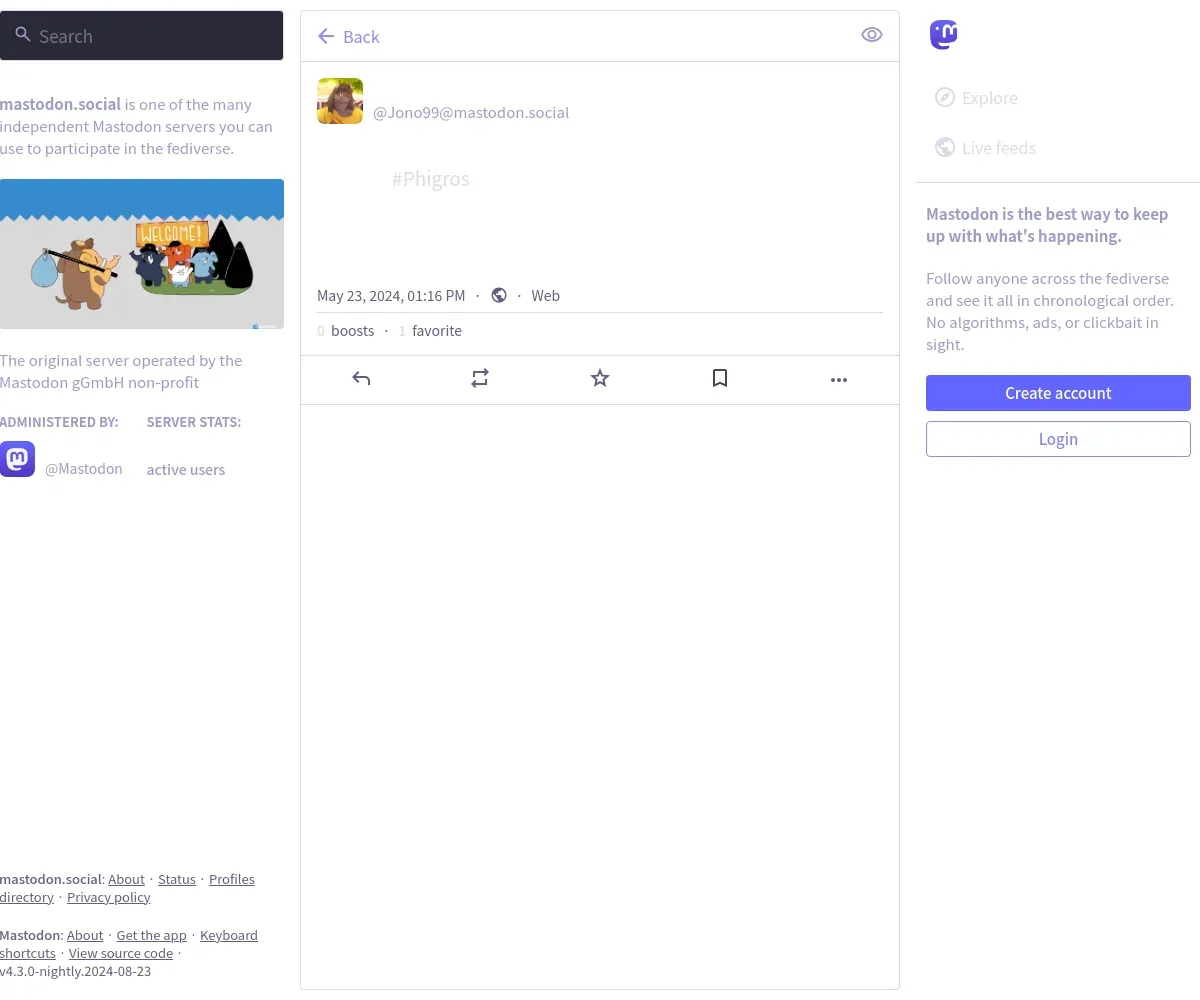Viewport: 1200px width, 1000px height.
Task: Click the v4.3.0-nightly.2024-08-23 version text
Action: click(76, 971)
